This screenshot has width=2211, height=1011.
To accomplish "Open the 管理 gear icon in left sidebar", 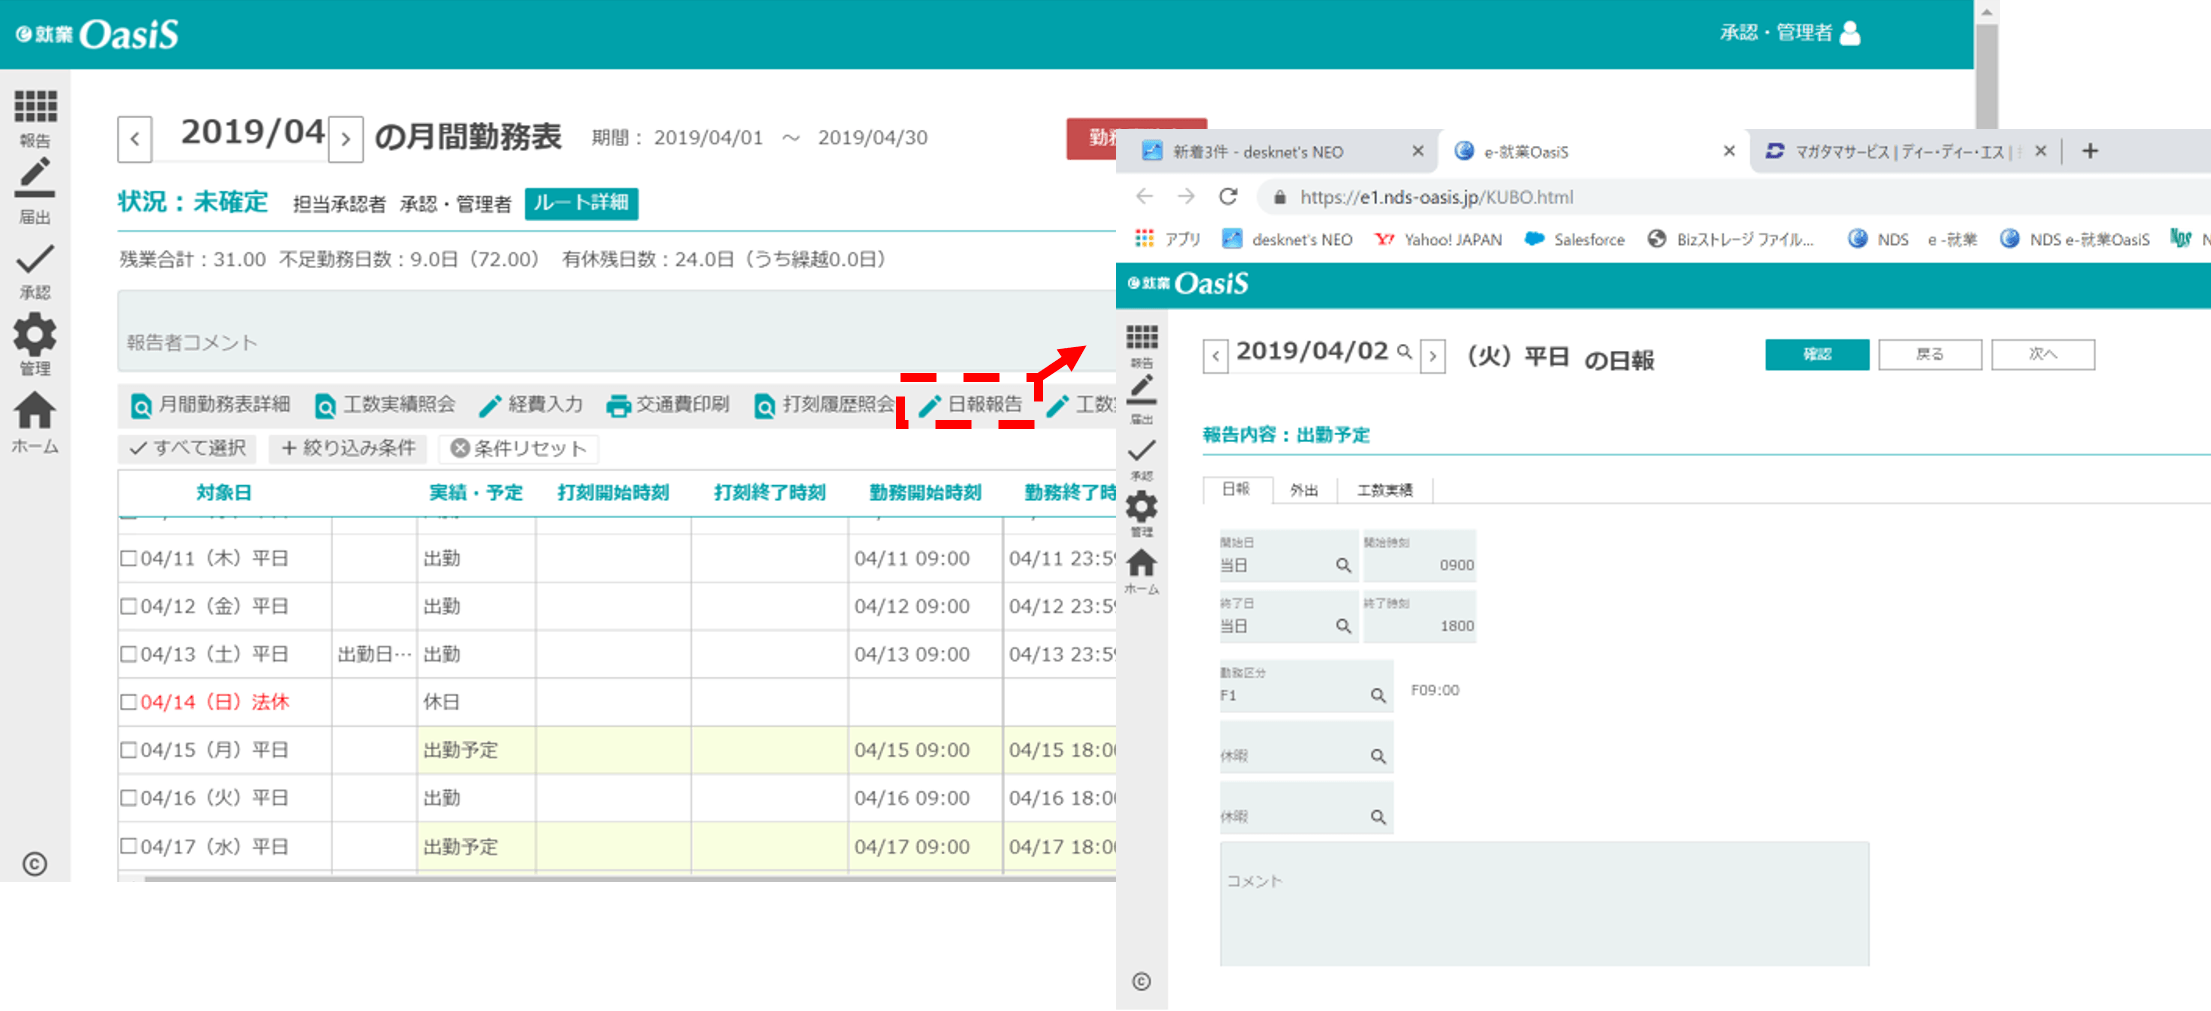I will [35, 335].
